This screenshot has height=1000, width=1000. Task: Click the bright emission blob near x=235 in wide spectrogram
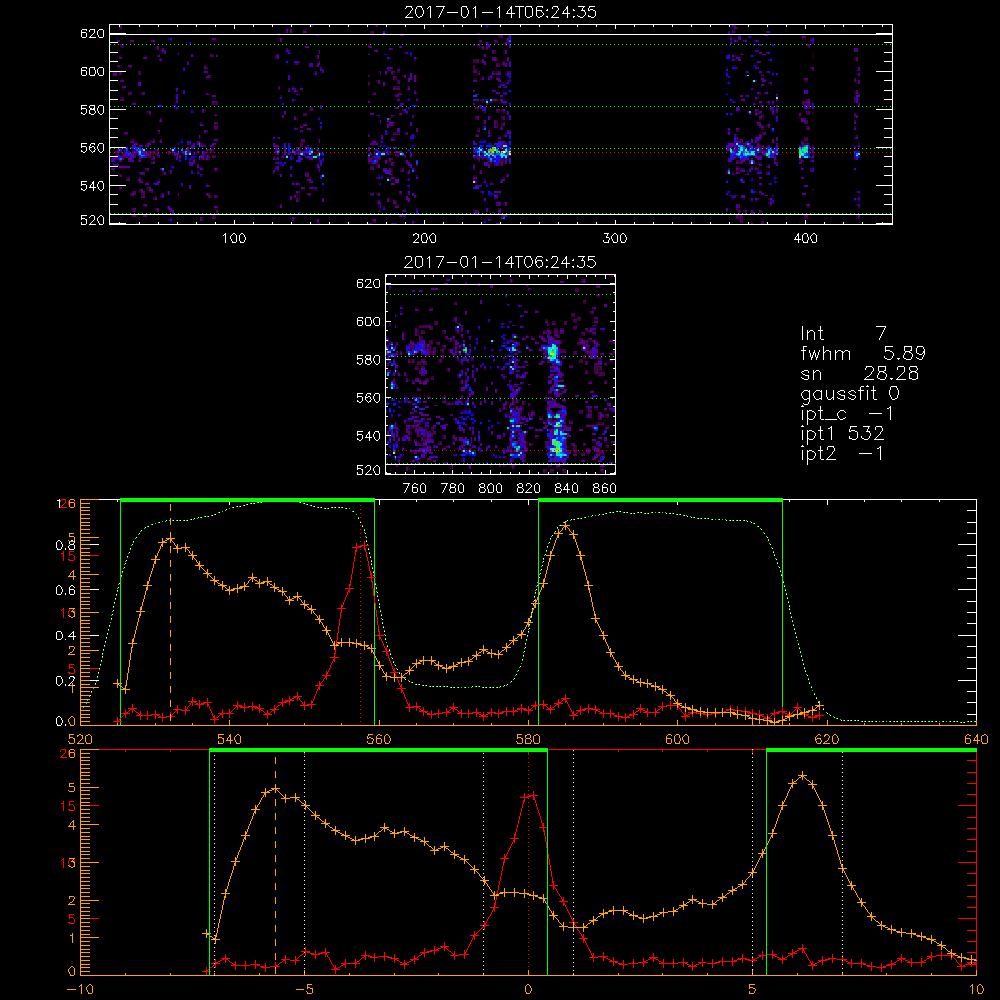[x=492, y=152]
